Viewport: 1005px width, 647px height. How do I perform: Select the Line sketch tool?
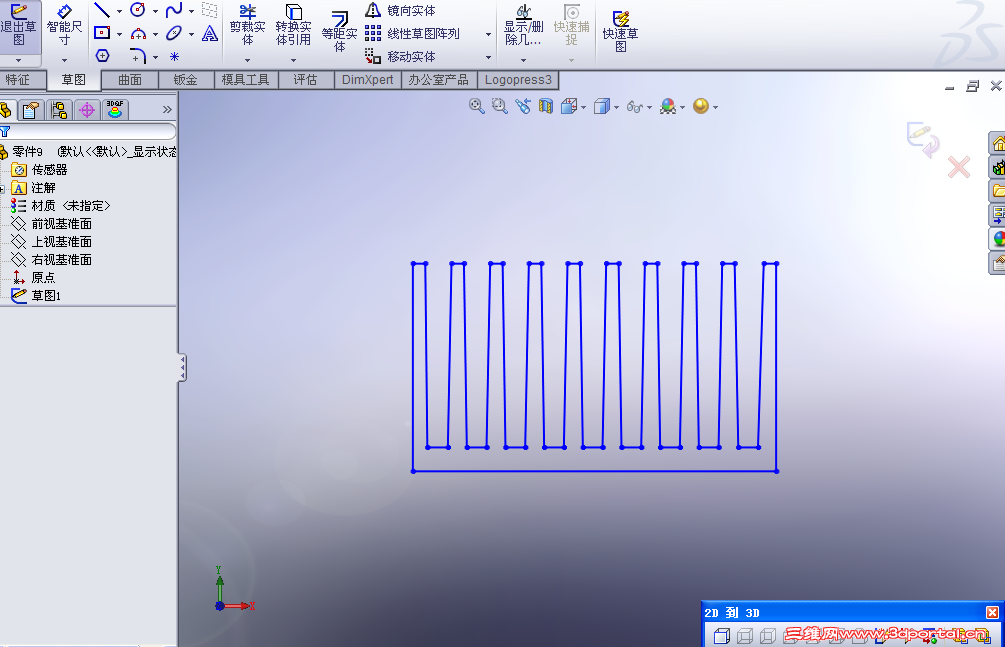102,10
